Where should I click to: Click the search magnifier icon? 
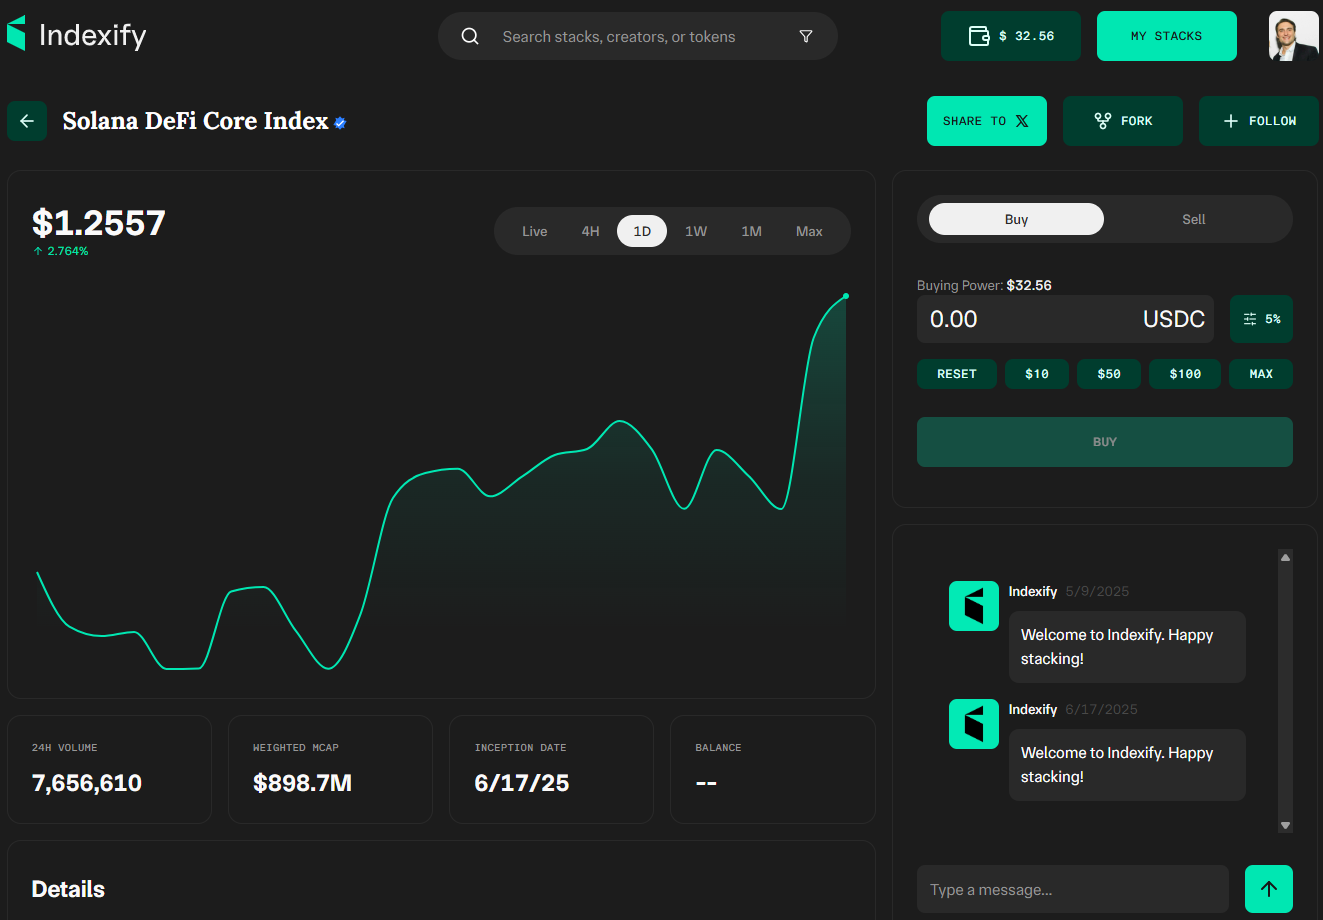click(470, 37)
